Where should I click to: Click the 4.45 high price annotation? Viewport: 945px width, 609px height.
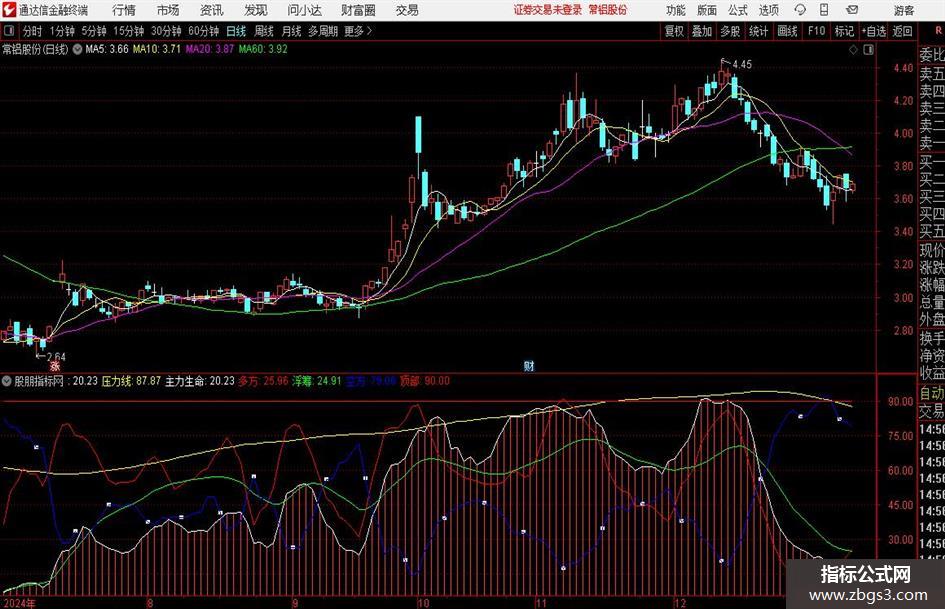742,65
